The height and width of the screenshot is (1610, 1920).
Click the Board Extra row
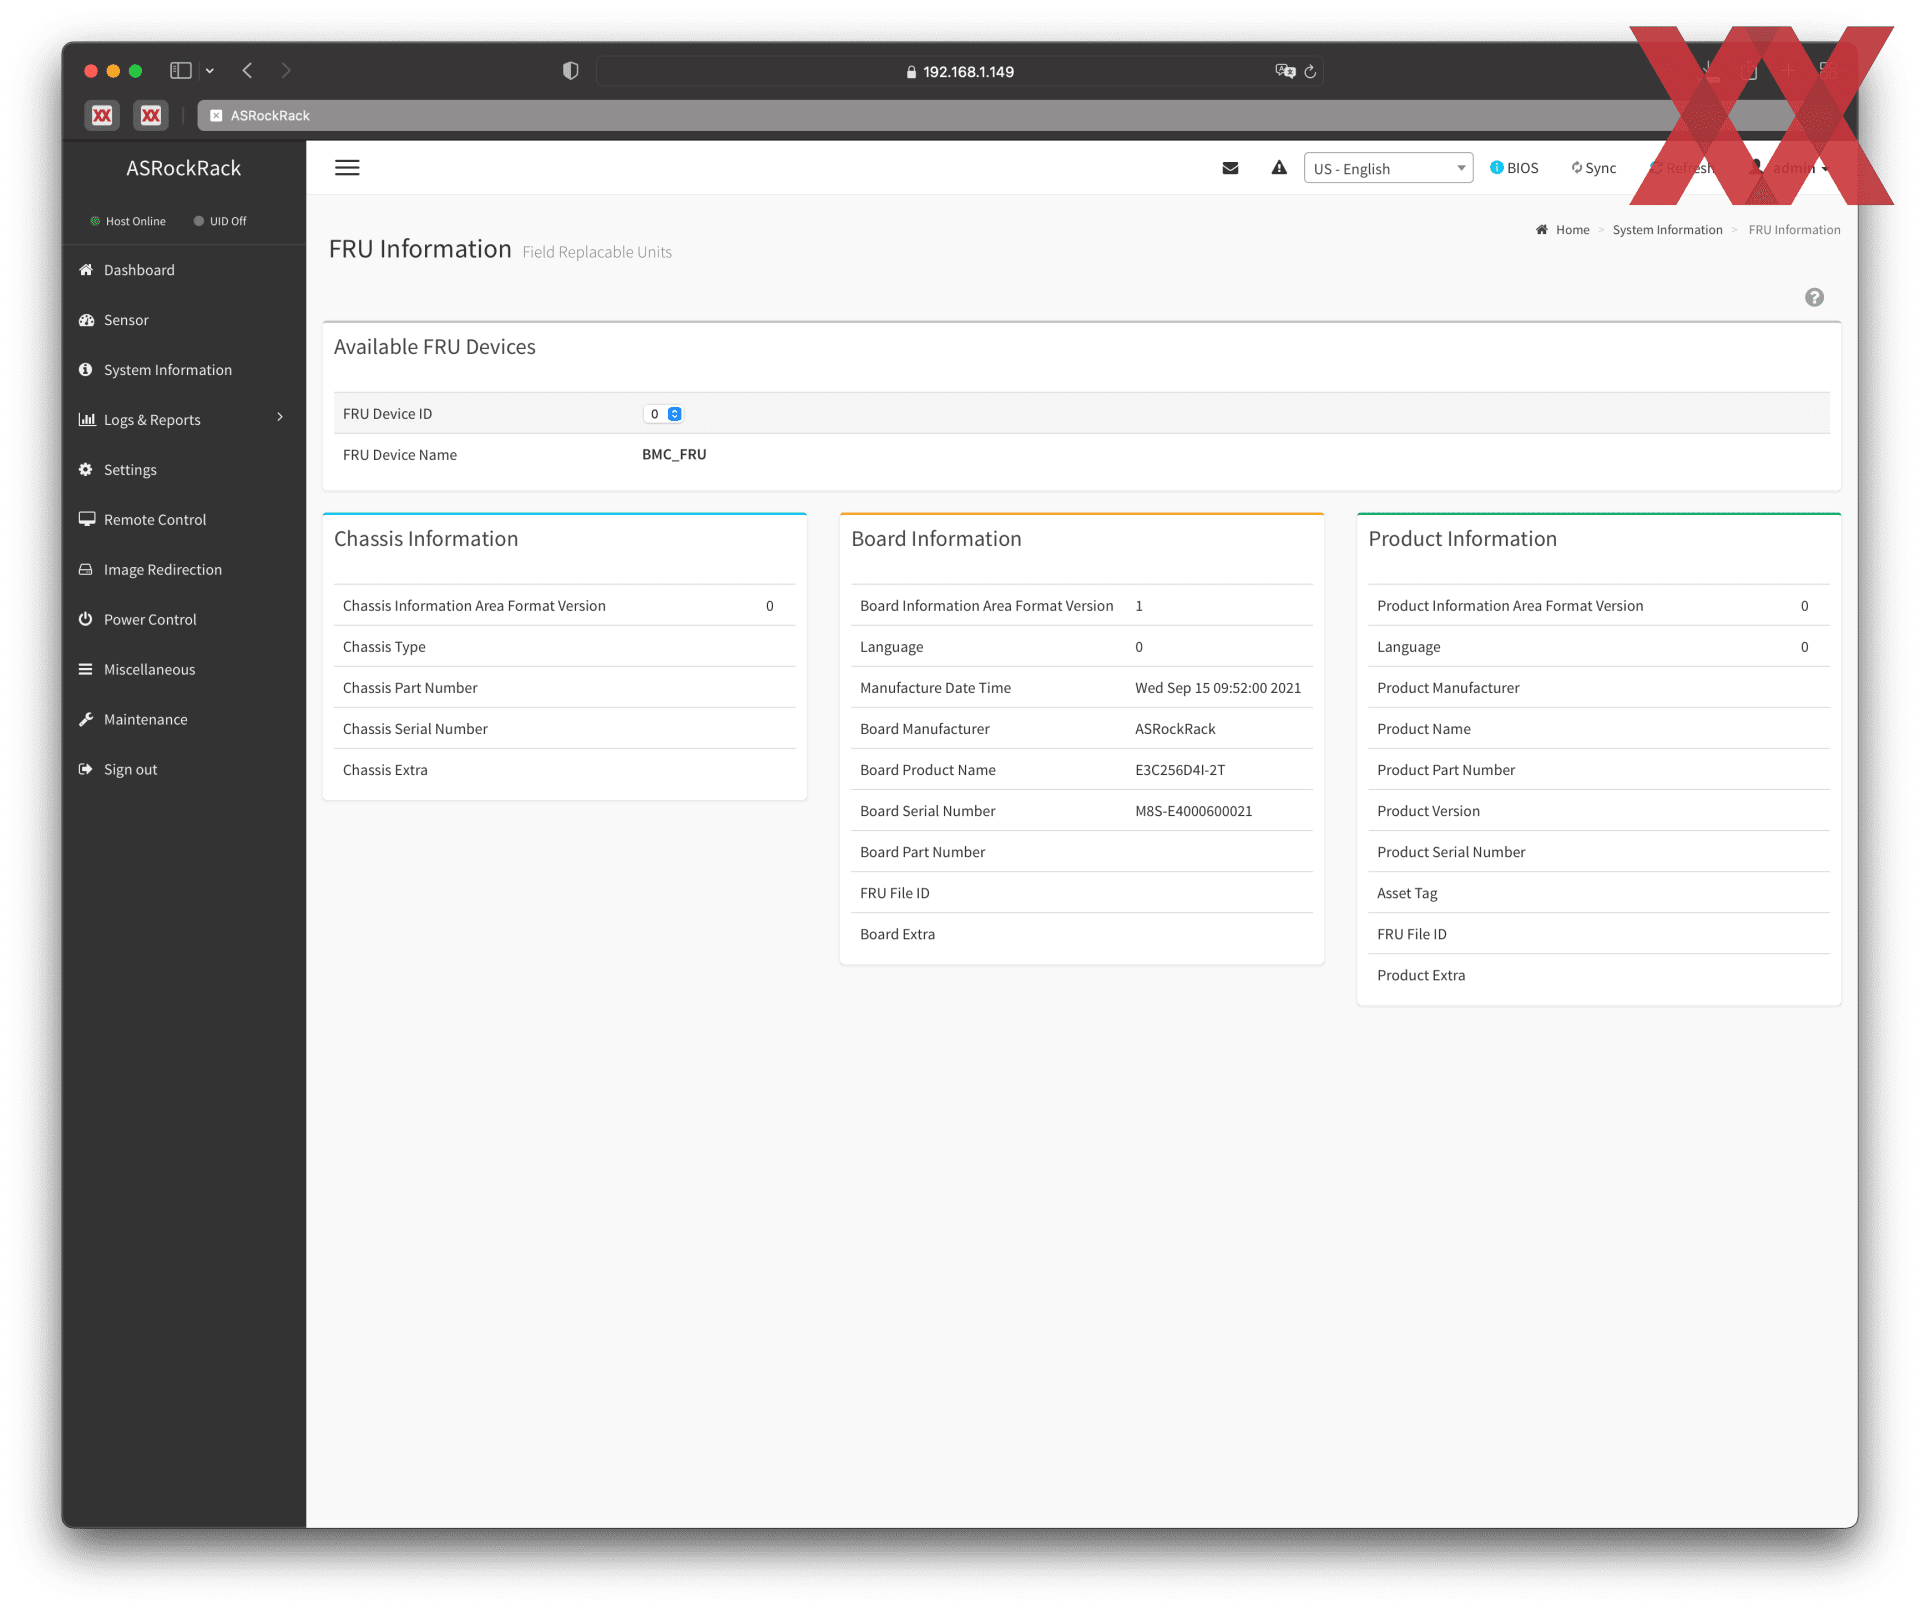tap(1081, 934)
